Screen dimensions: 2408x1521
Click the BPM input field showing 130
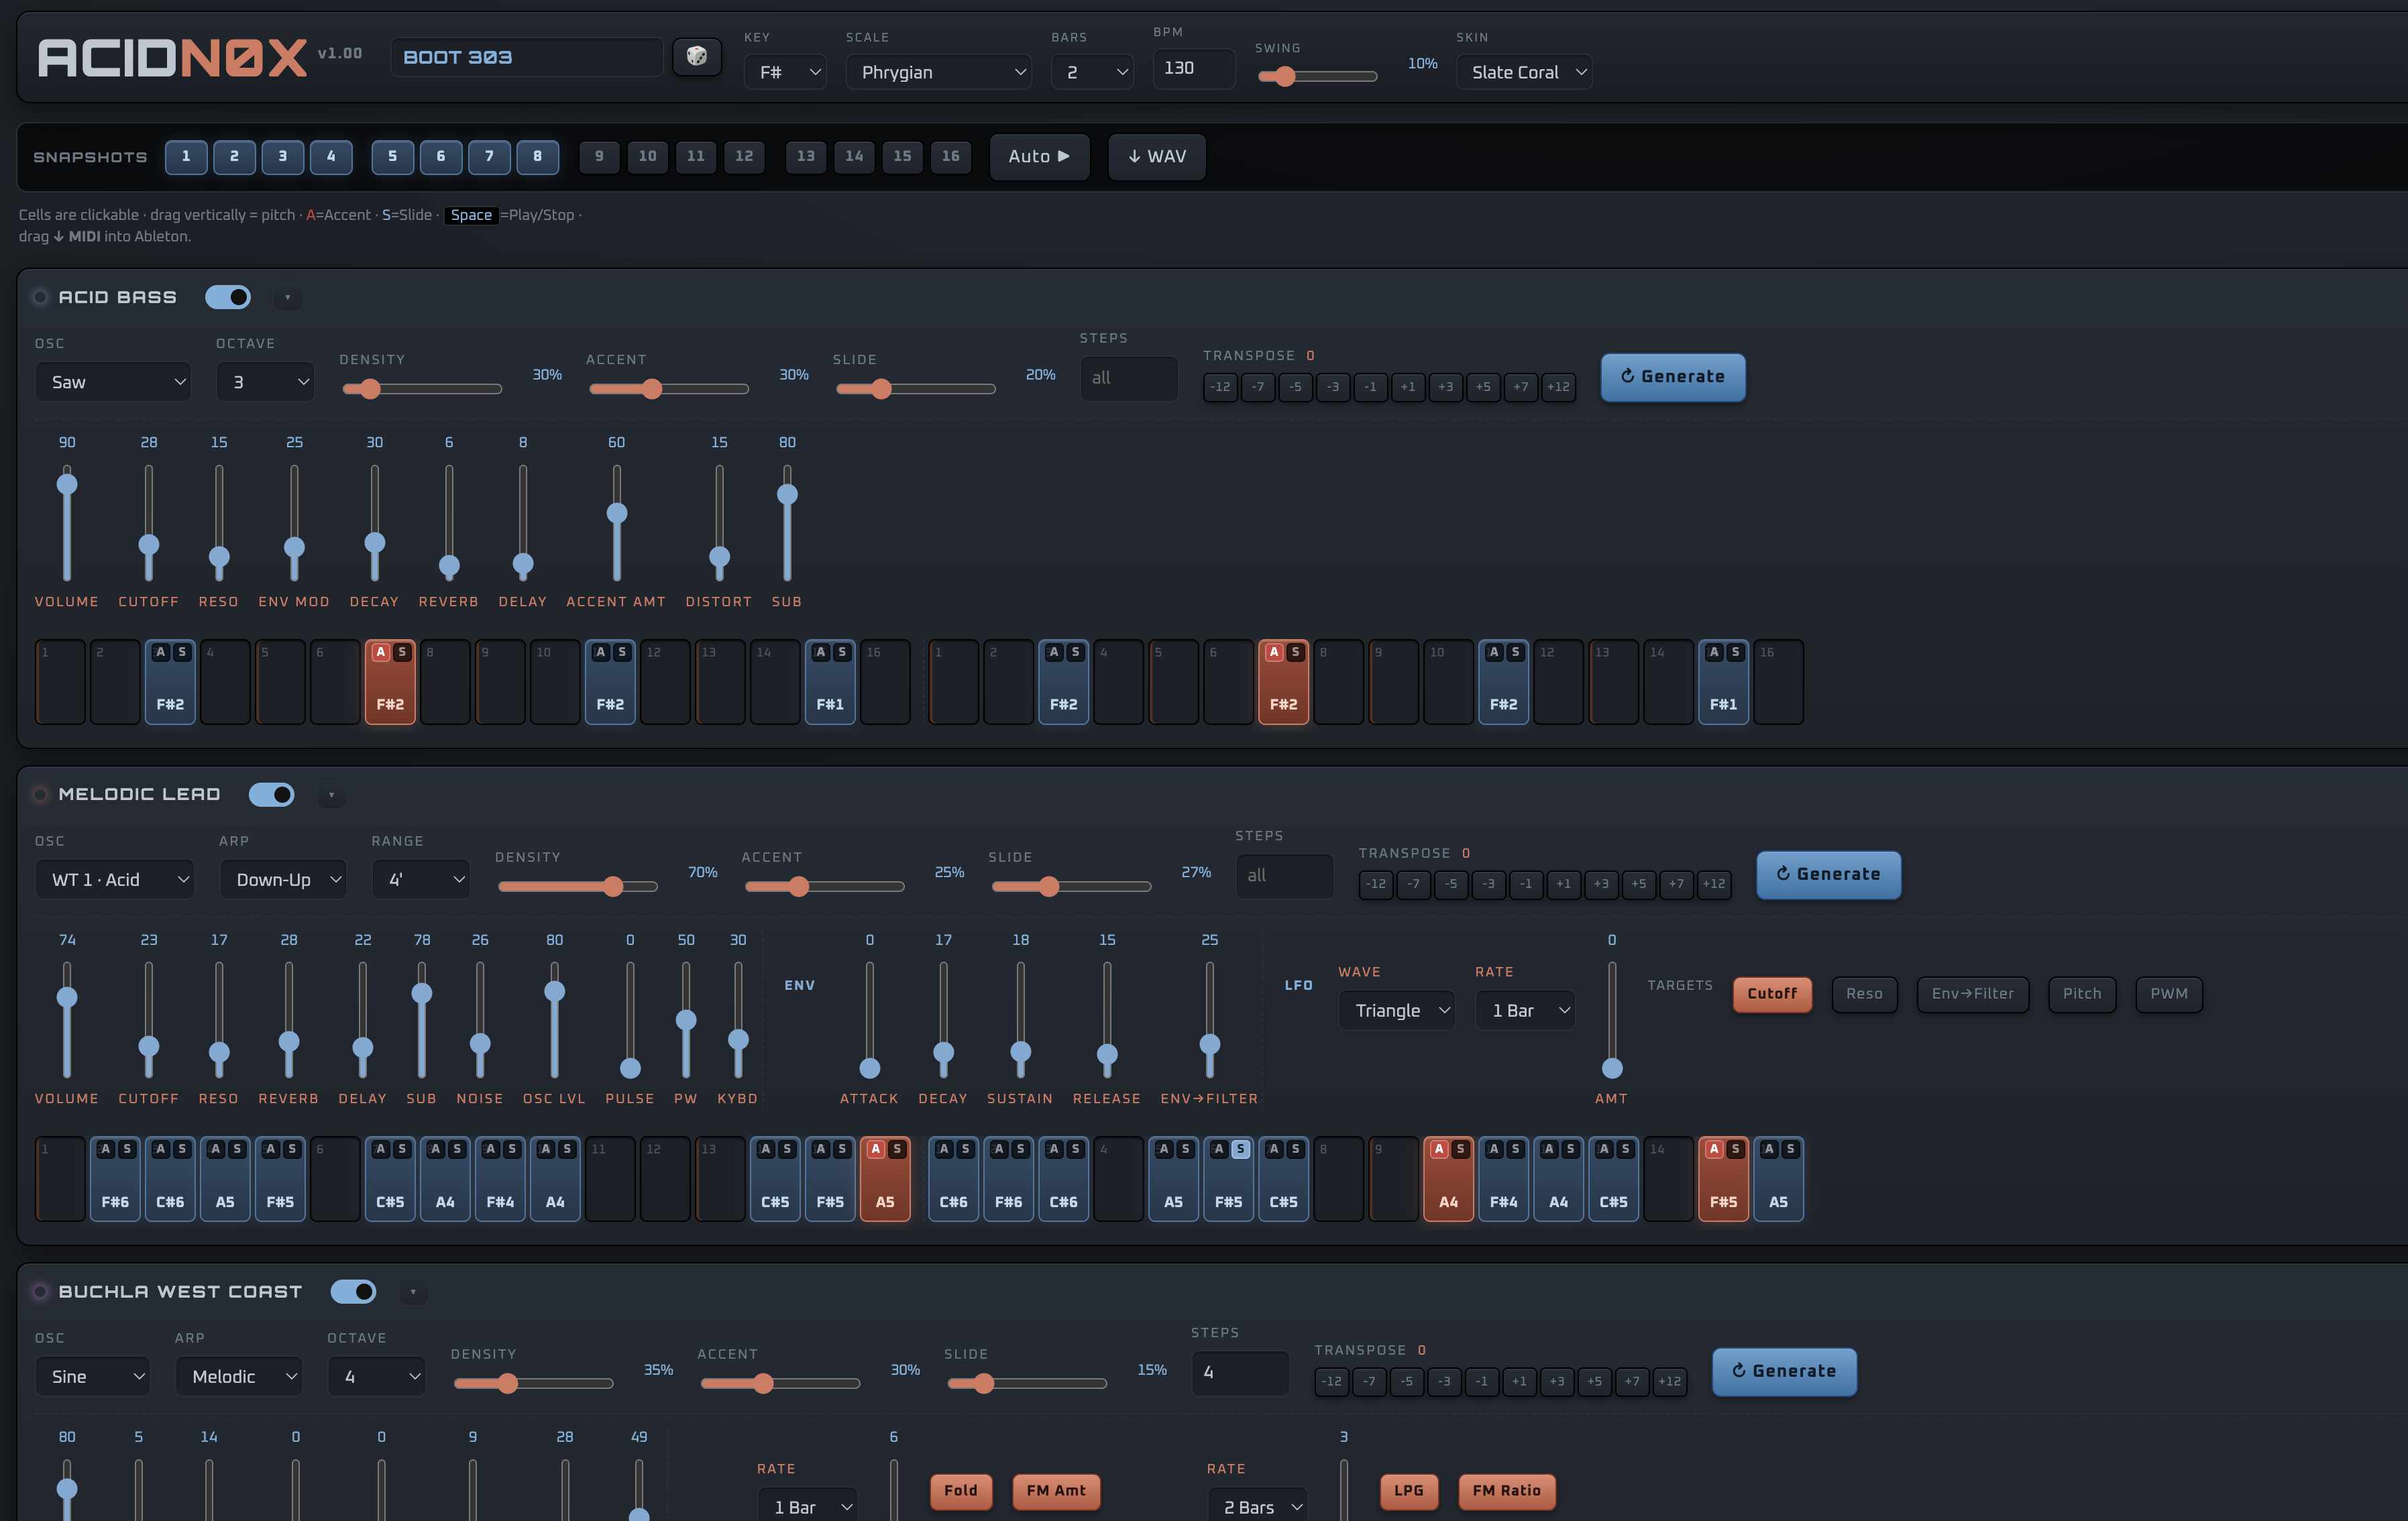point(1194,68)
